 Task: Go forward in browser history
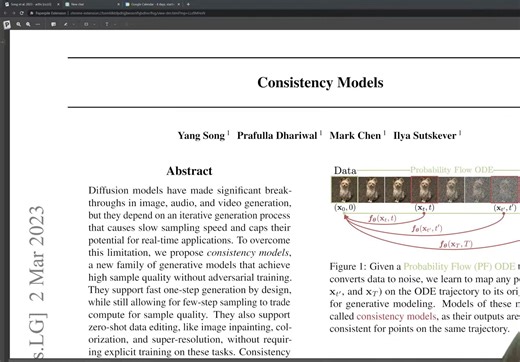point(14,13)
